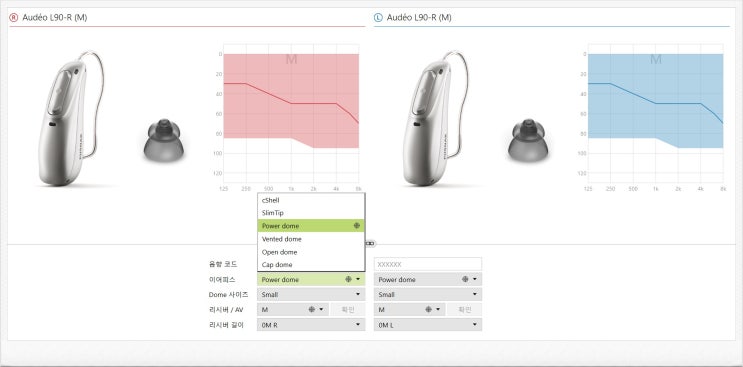
Task: Click the 리시버 / AV label
Action: pyautogui.click(x=226, y=310)
